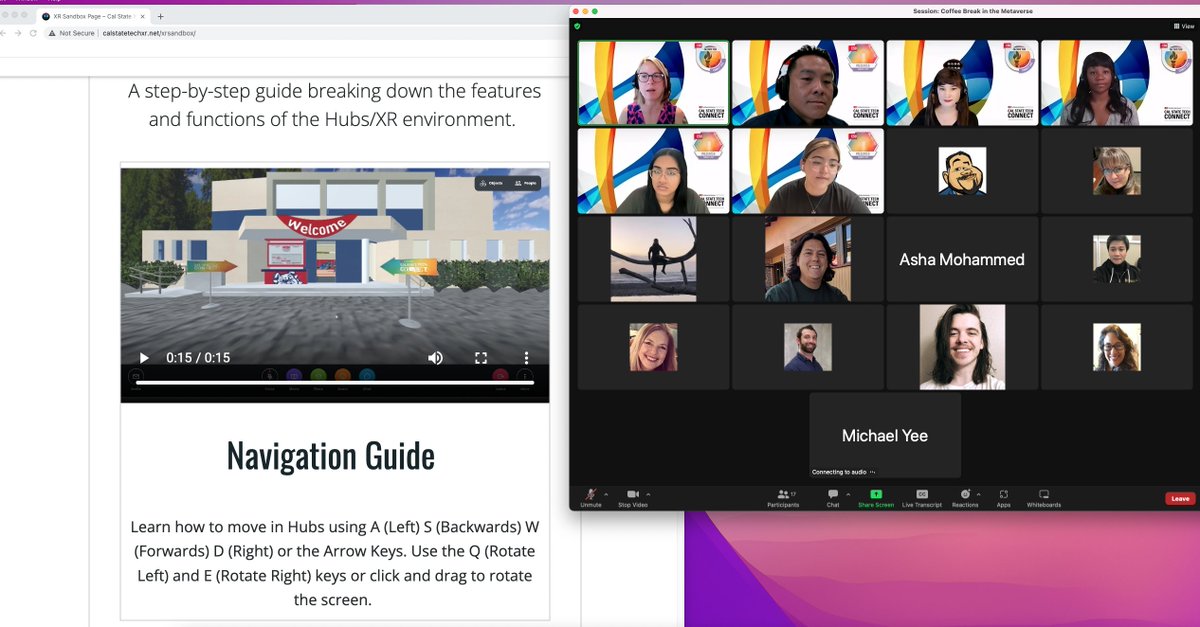Open the video's three-dot more options
The image size is (1200, 627).
[x=526, y=358]
